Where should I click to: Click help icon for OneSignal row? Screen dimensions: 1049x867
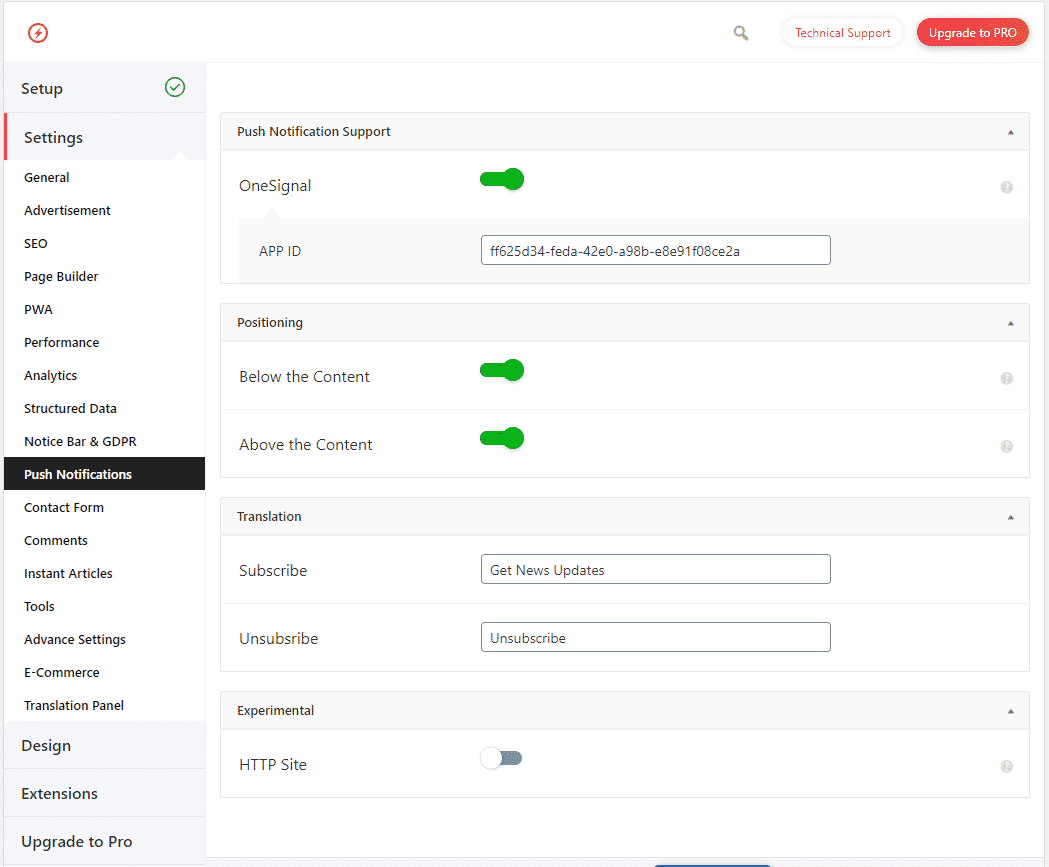click(1006, 187)
